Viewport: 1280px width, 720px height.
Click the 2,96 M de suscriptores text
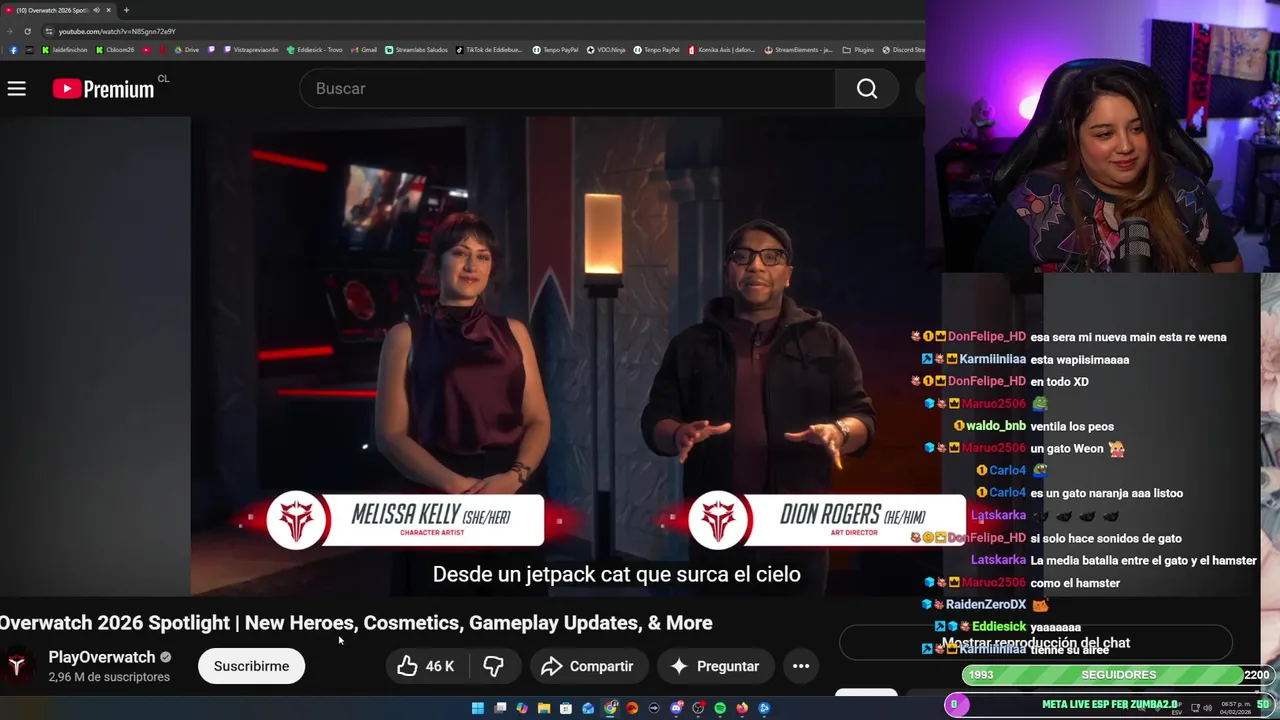coord(109,677)
